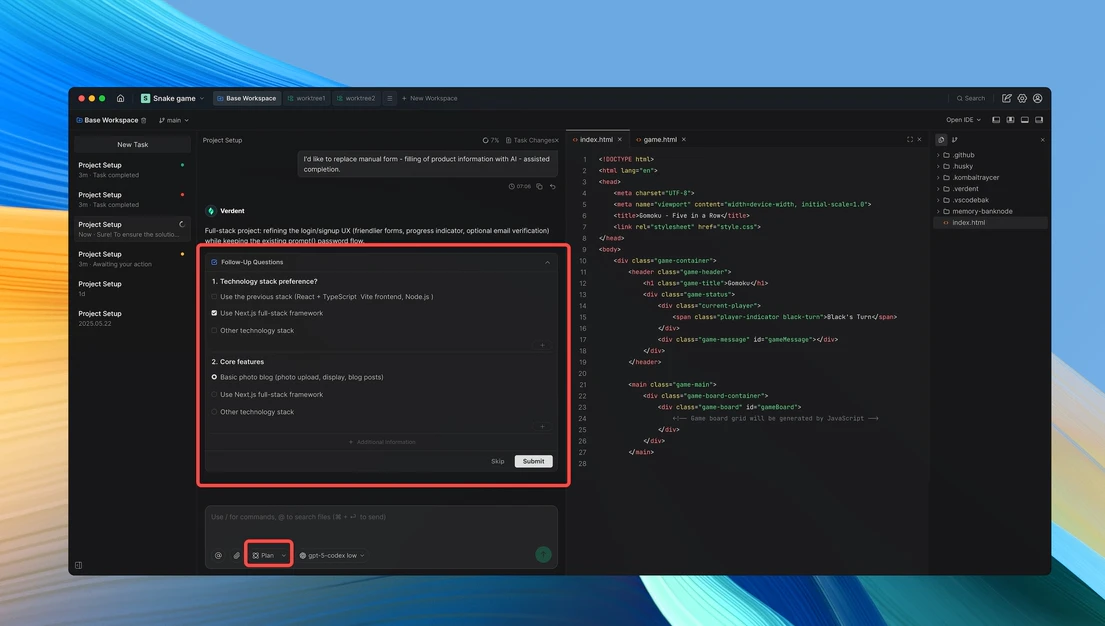This screenshot has width=1105, height=626.
Task: Open the settings gear icon
Action: coord(1022,98)
